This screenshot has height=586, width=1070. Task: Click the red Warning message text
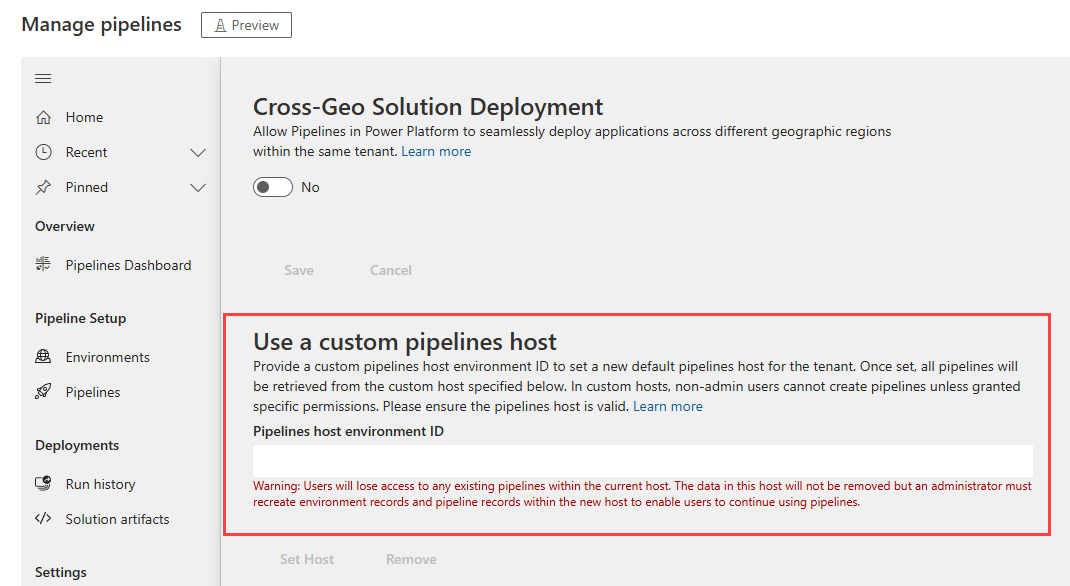(x=642, y=494)
